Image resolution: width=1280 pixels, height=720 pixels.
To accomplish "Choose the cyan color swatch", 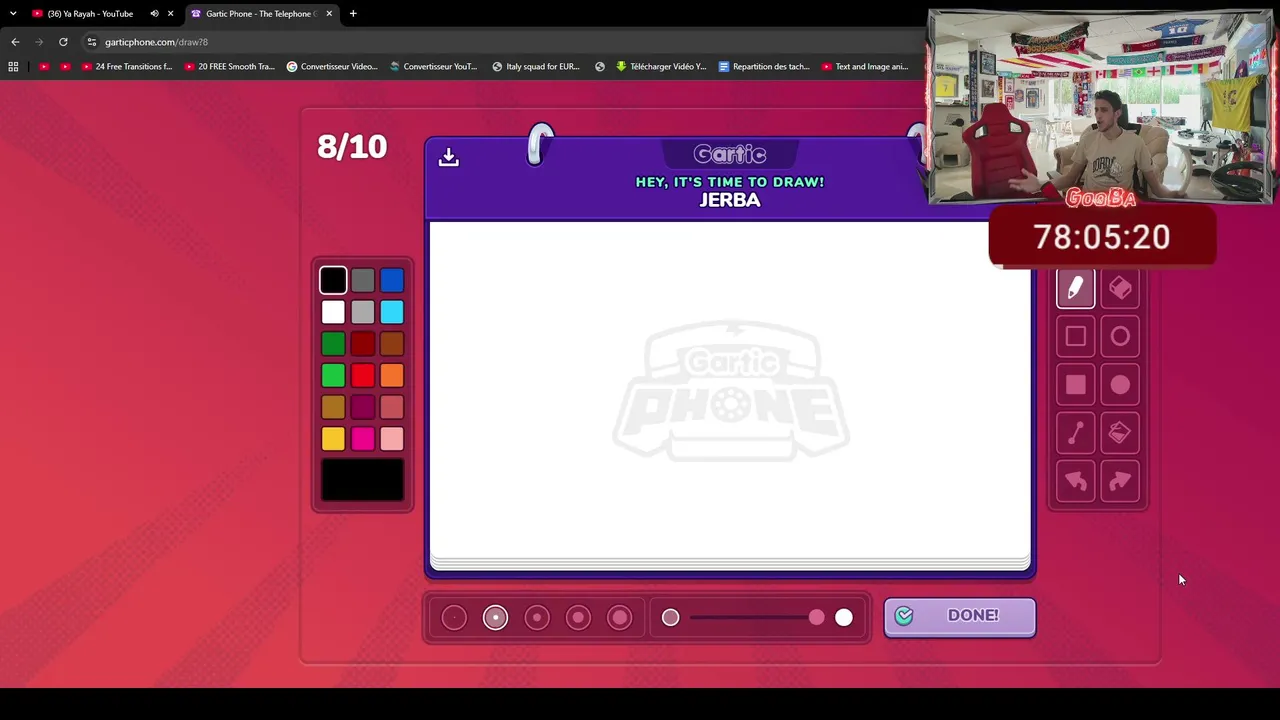I will pos(392,313).
